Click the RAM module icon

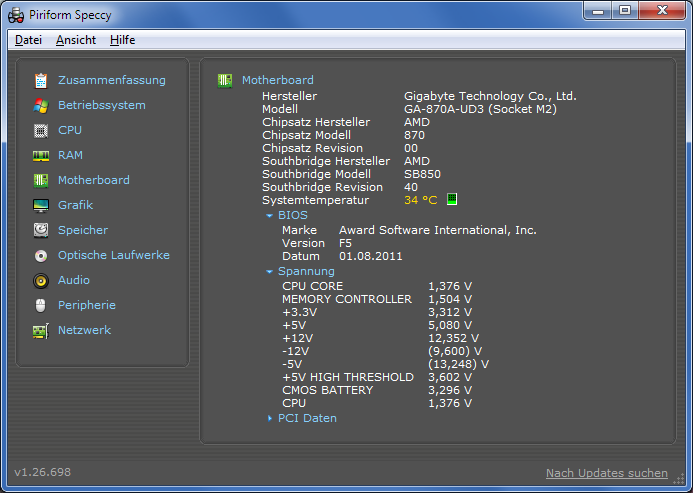[x=41, y=156]
